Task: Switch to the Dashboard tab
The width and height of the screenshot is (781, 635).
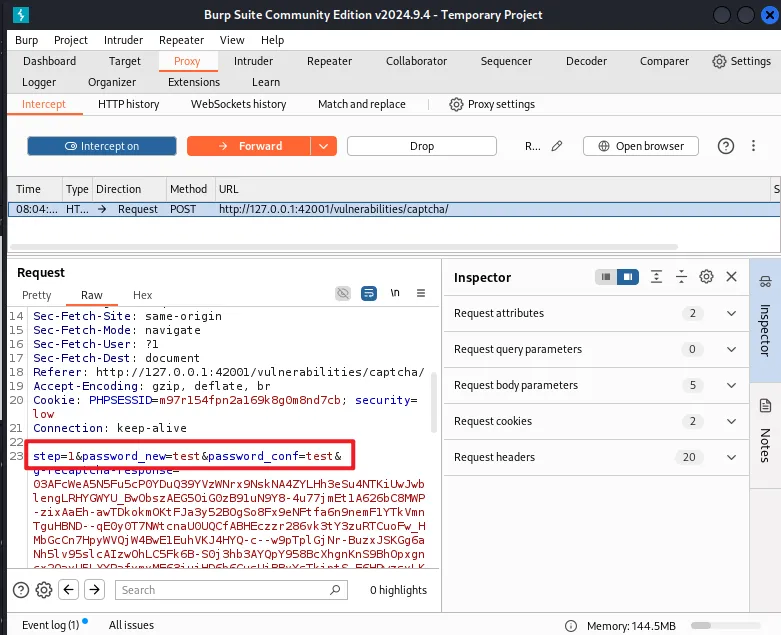Action: (x=49, y=61)
